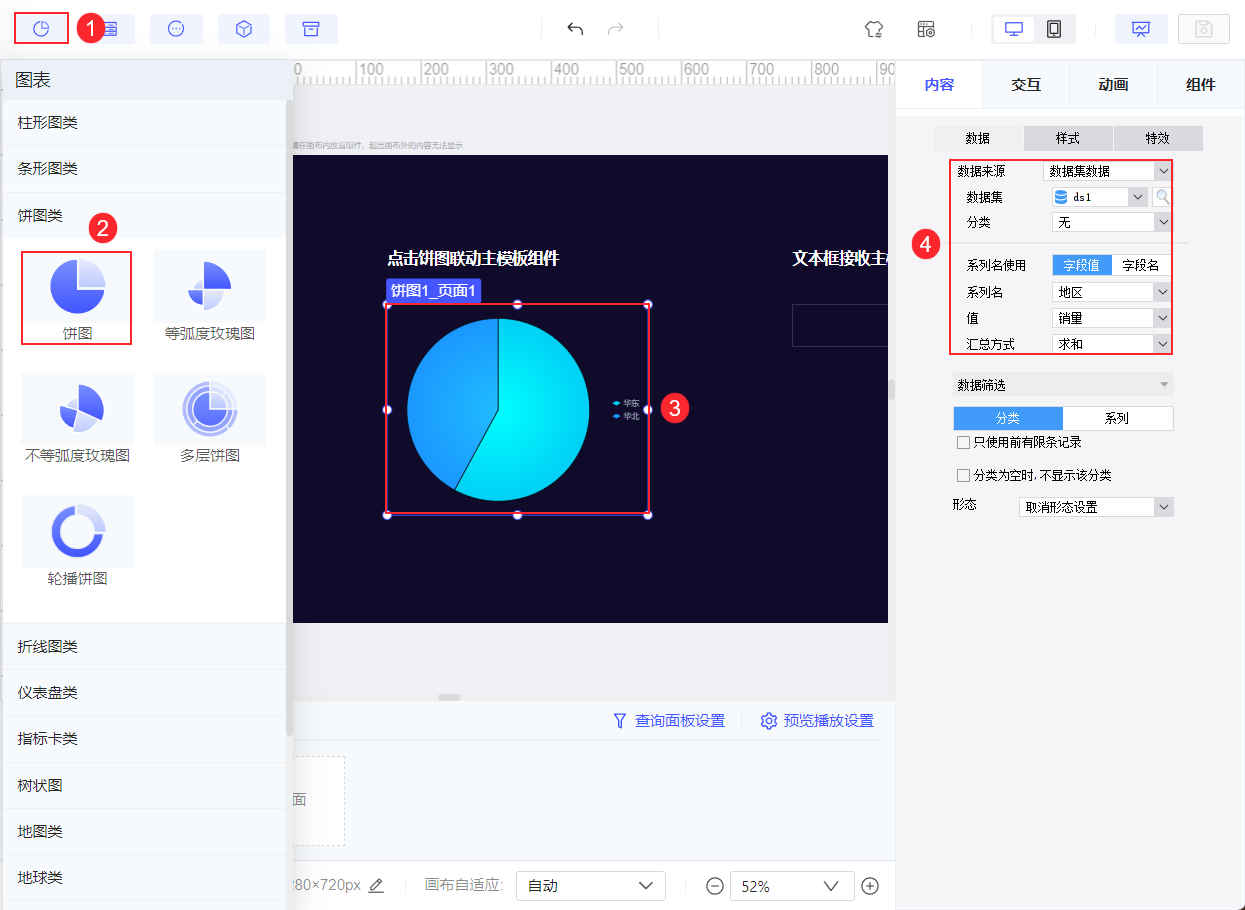Open the chart component menu icon

pyautogui.click(x=41, y=29)
